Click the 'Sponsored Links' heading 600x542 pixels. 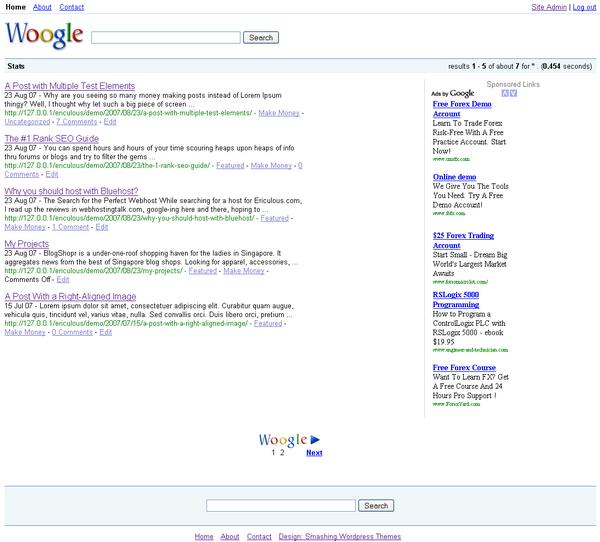513,84
